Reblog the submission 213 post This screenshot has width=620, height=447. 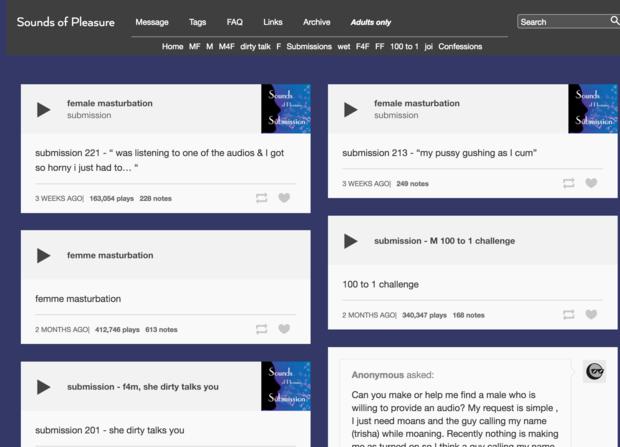pos(568,183)
